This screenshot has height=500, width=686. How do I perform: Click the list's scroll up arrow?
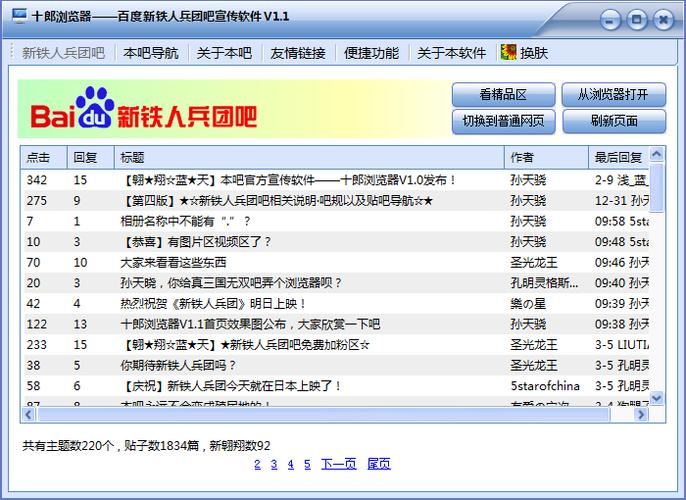point(657,154)
